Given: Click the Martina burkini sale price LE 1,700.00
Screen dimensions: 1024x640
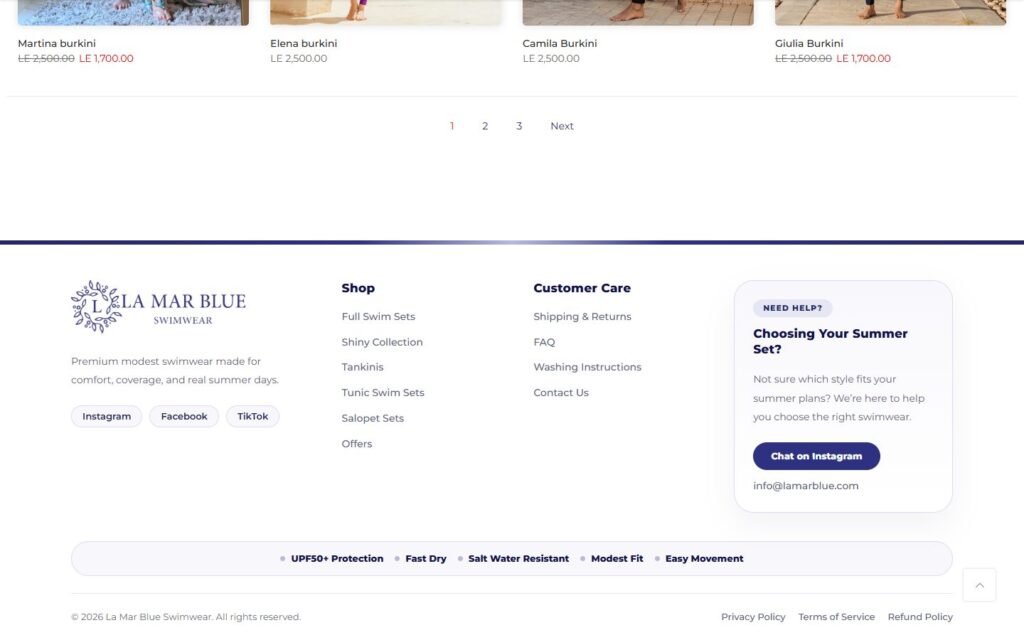Looking at the screenshot, I should [x=106, y=59].
